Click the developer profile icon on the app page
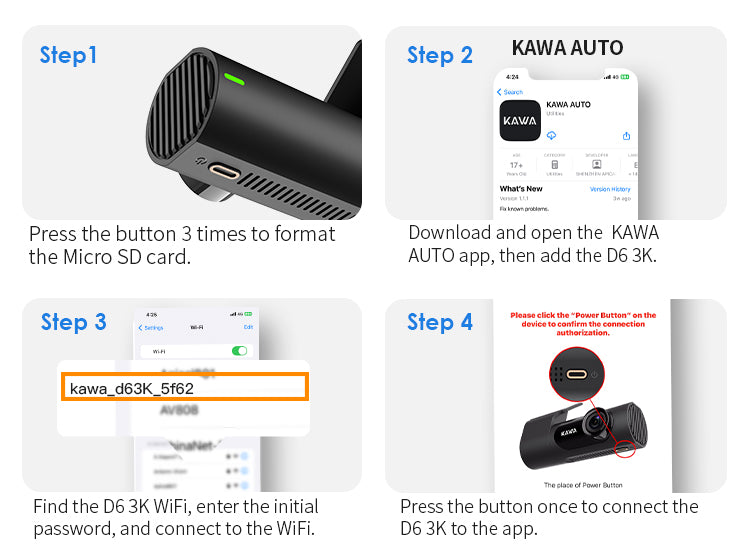 pyautogui.click(x=596, y=164)
